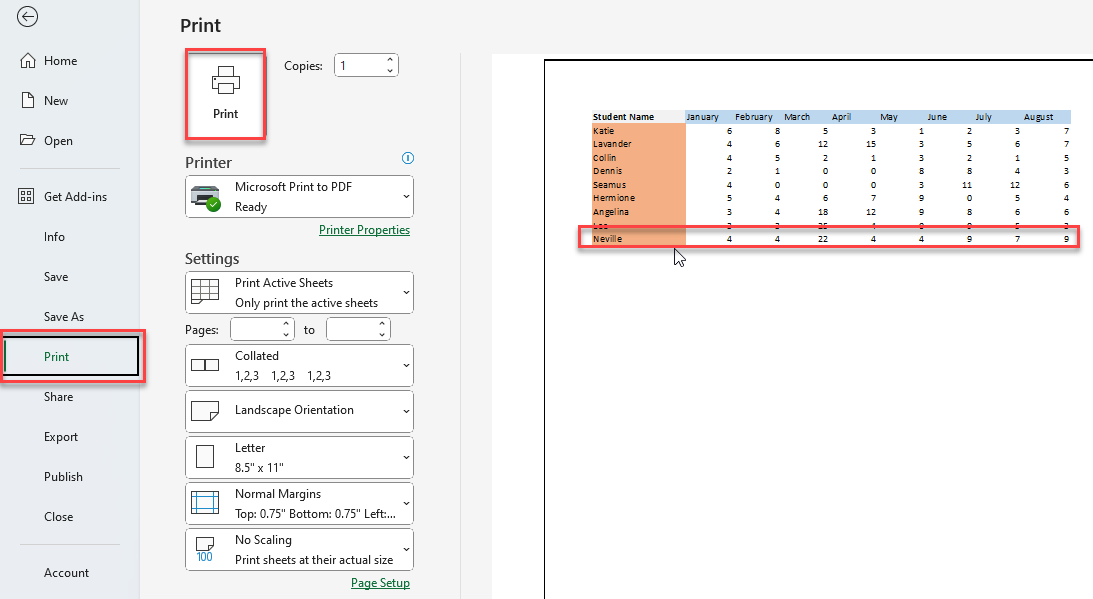Open the Page Setup link
The height and width of the screenshot is (599, 1093).
pos(380,582)
